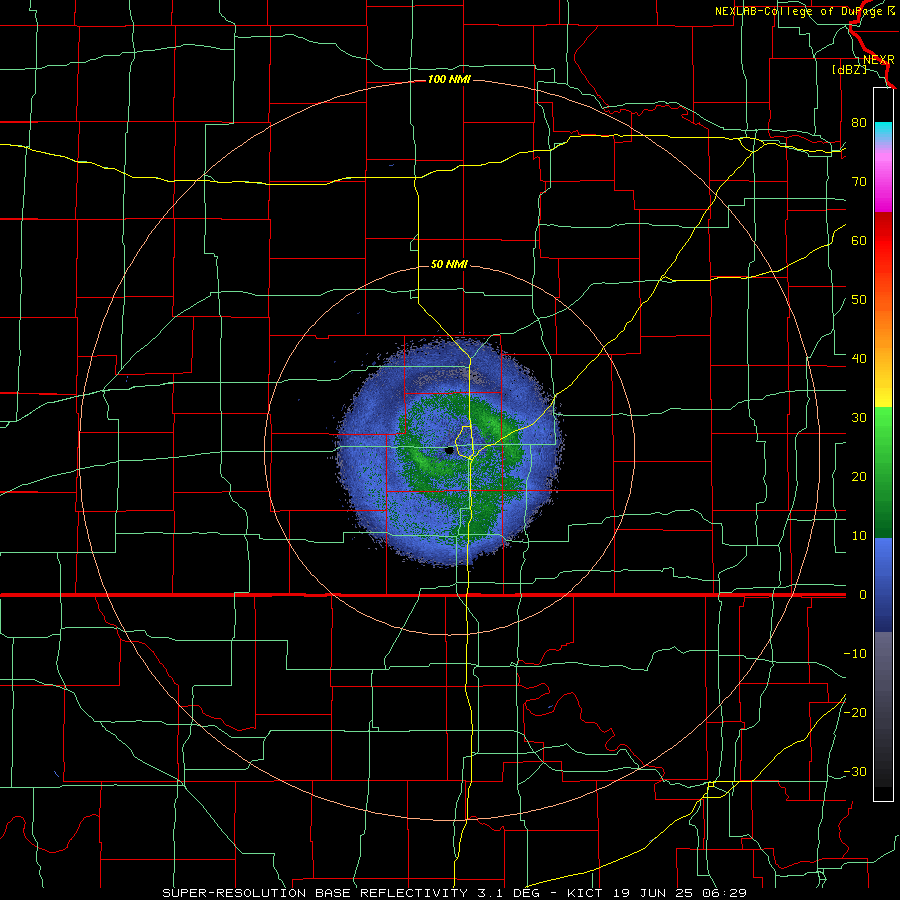Click the 10 value on dBZ scale
Screen dimensions: 900x900
[859, 536]
